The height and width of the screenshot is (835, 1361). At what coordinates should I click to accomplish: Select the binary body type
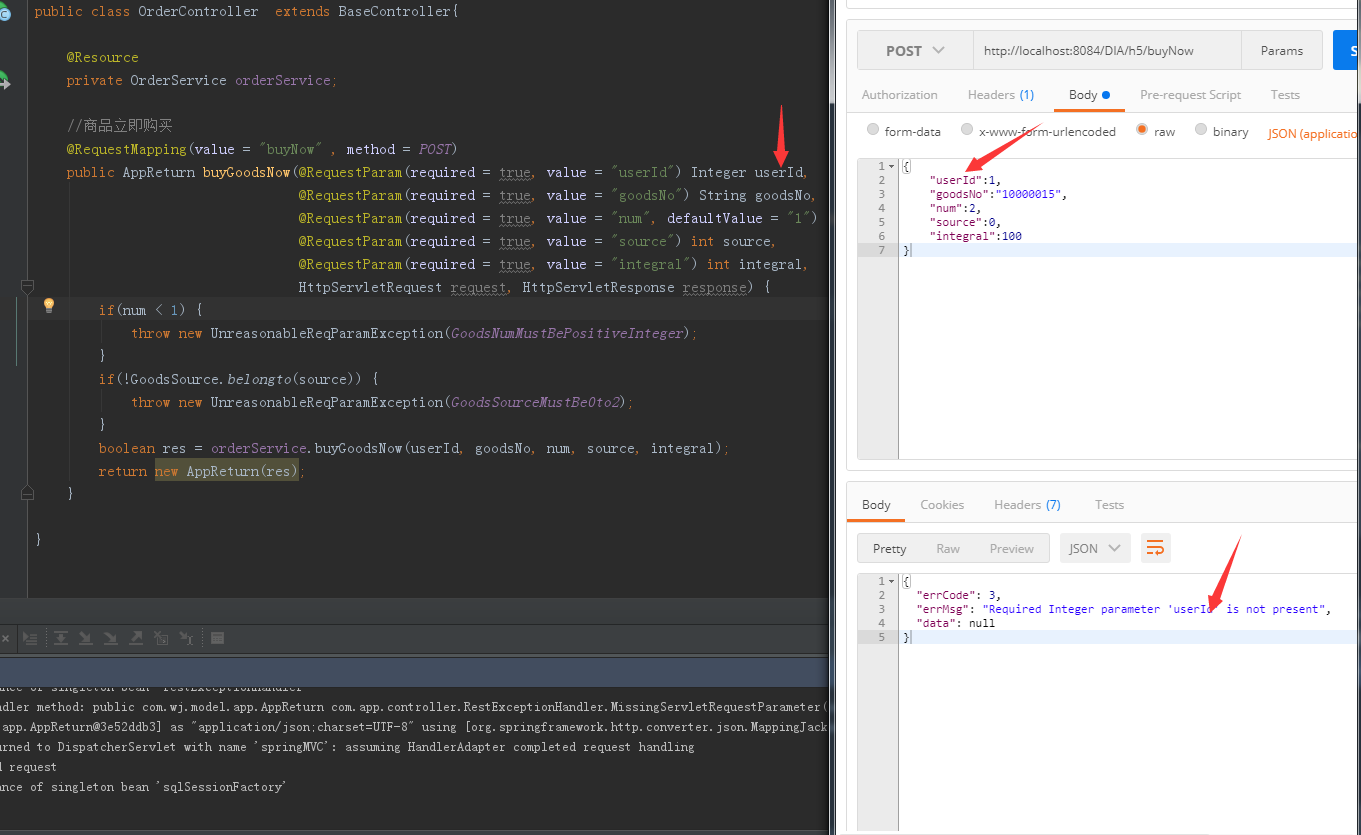pos(1201,130)
